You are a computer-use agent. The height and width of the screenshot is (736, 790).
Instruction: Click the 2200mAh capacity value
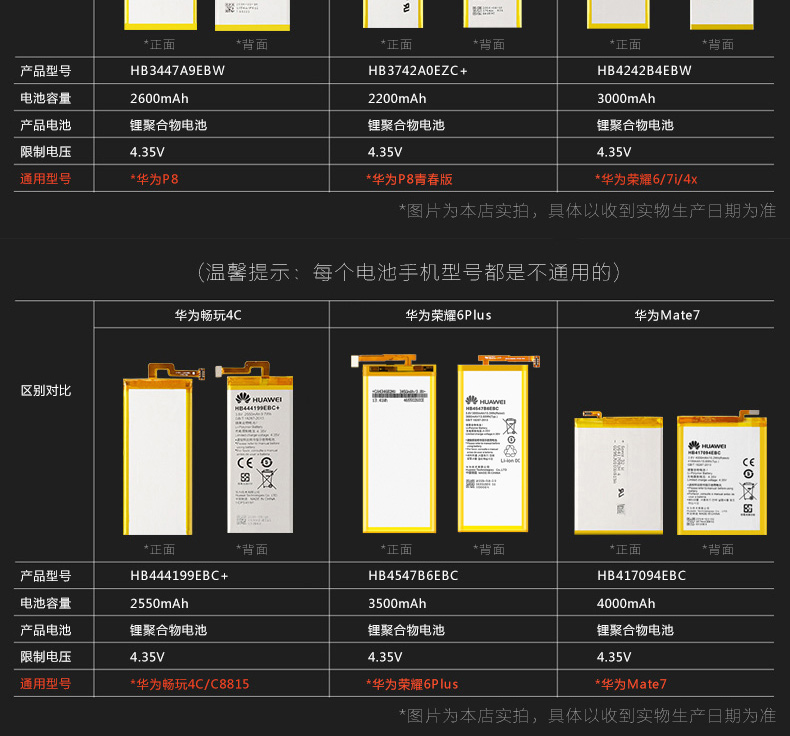coord(397,98)
